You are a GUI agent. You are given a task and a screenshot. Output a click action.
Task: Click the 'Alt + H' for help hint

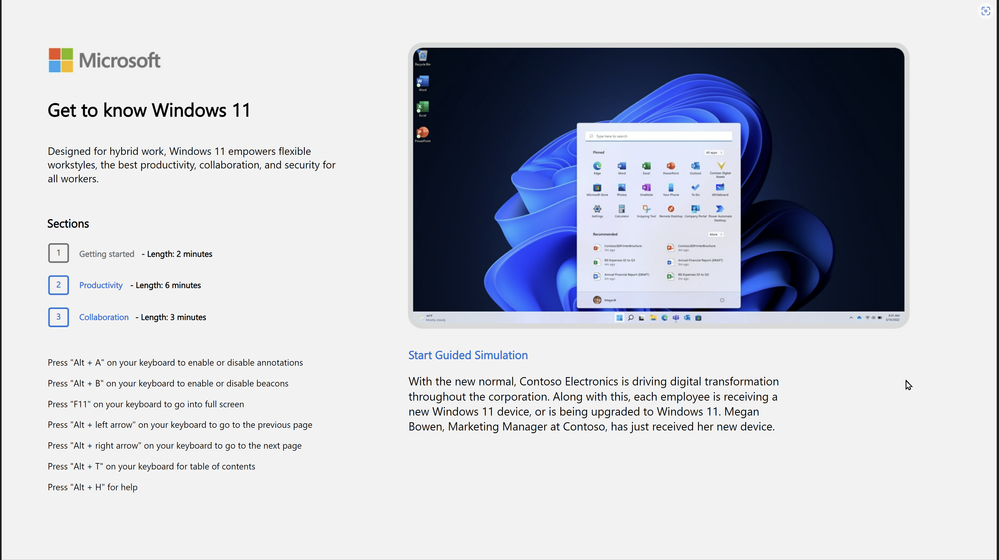point(92,487)
